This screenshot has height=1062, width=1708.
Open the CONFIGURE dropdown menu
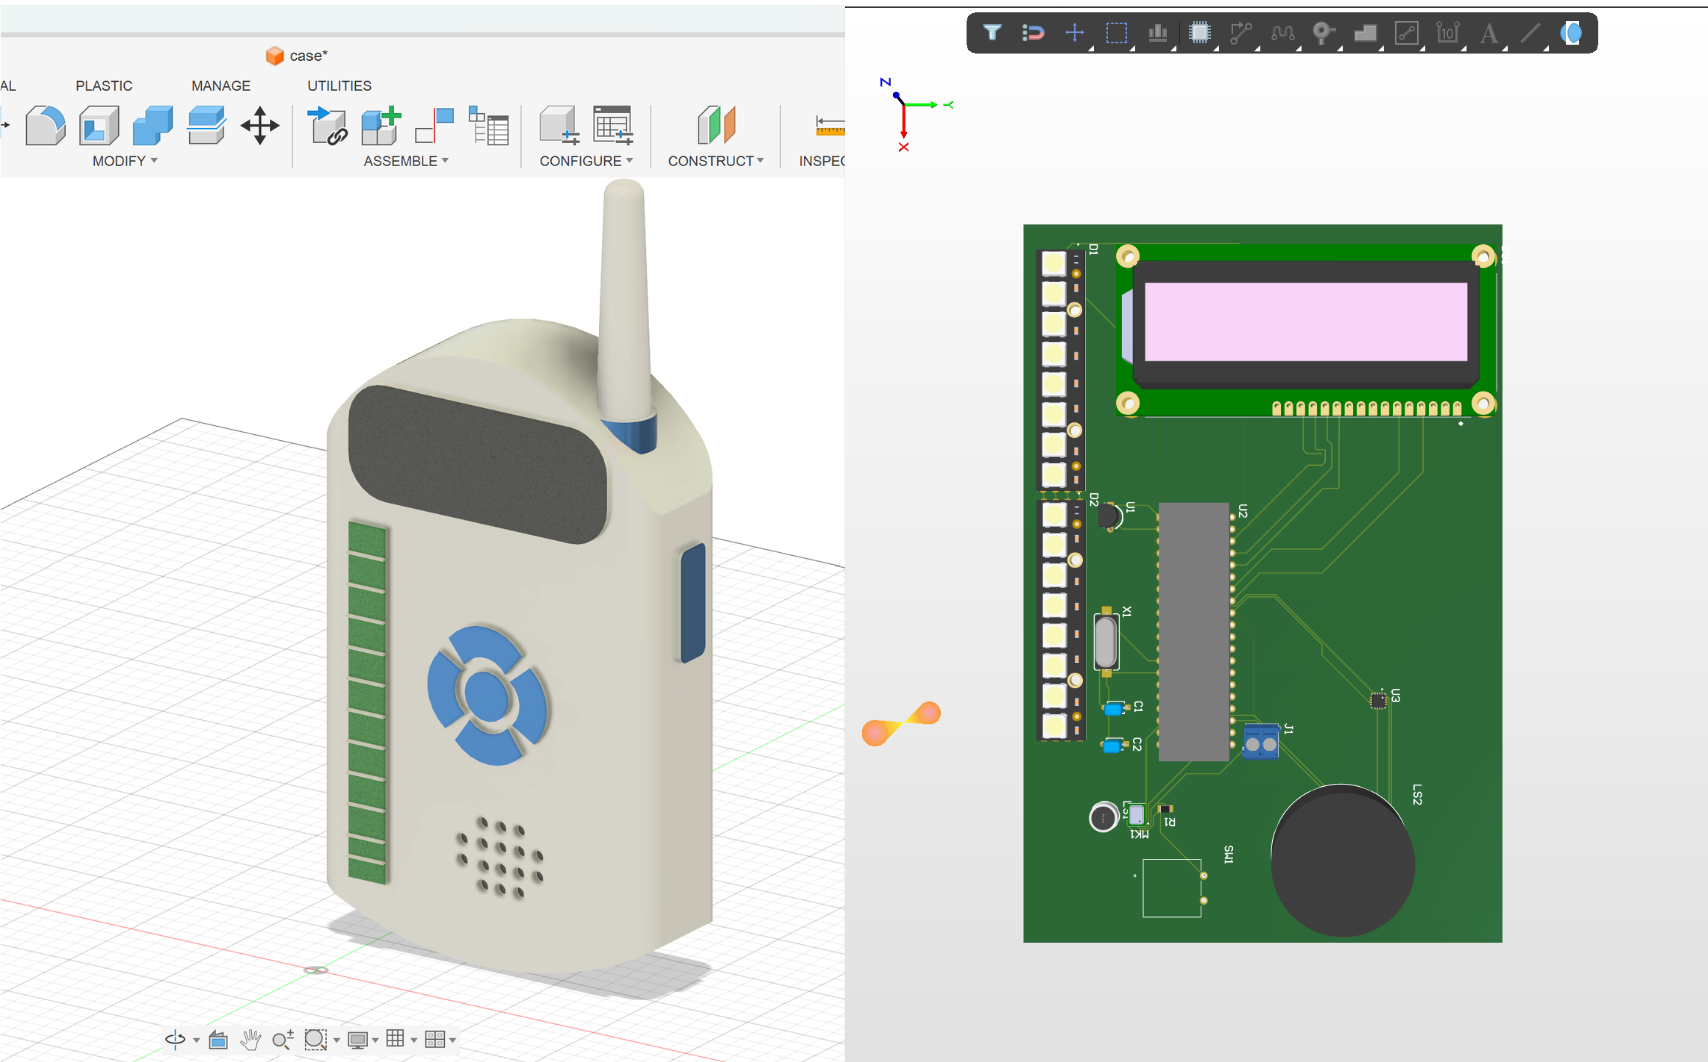586,161
